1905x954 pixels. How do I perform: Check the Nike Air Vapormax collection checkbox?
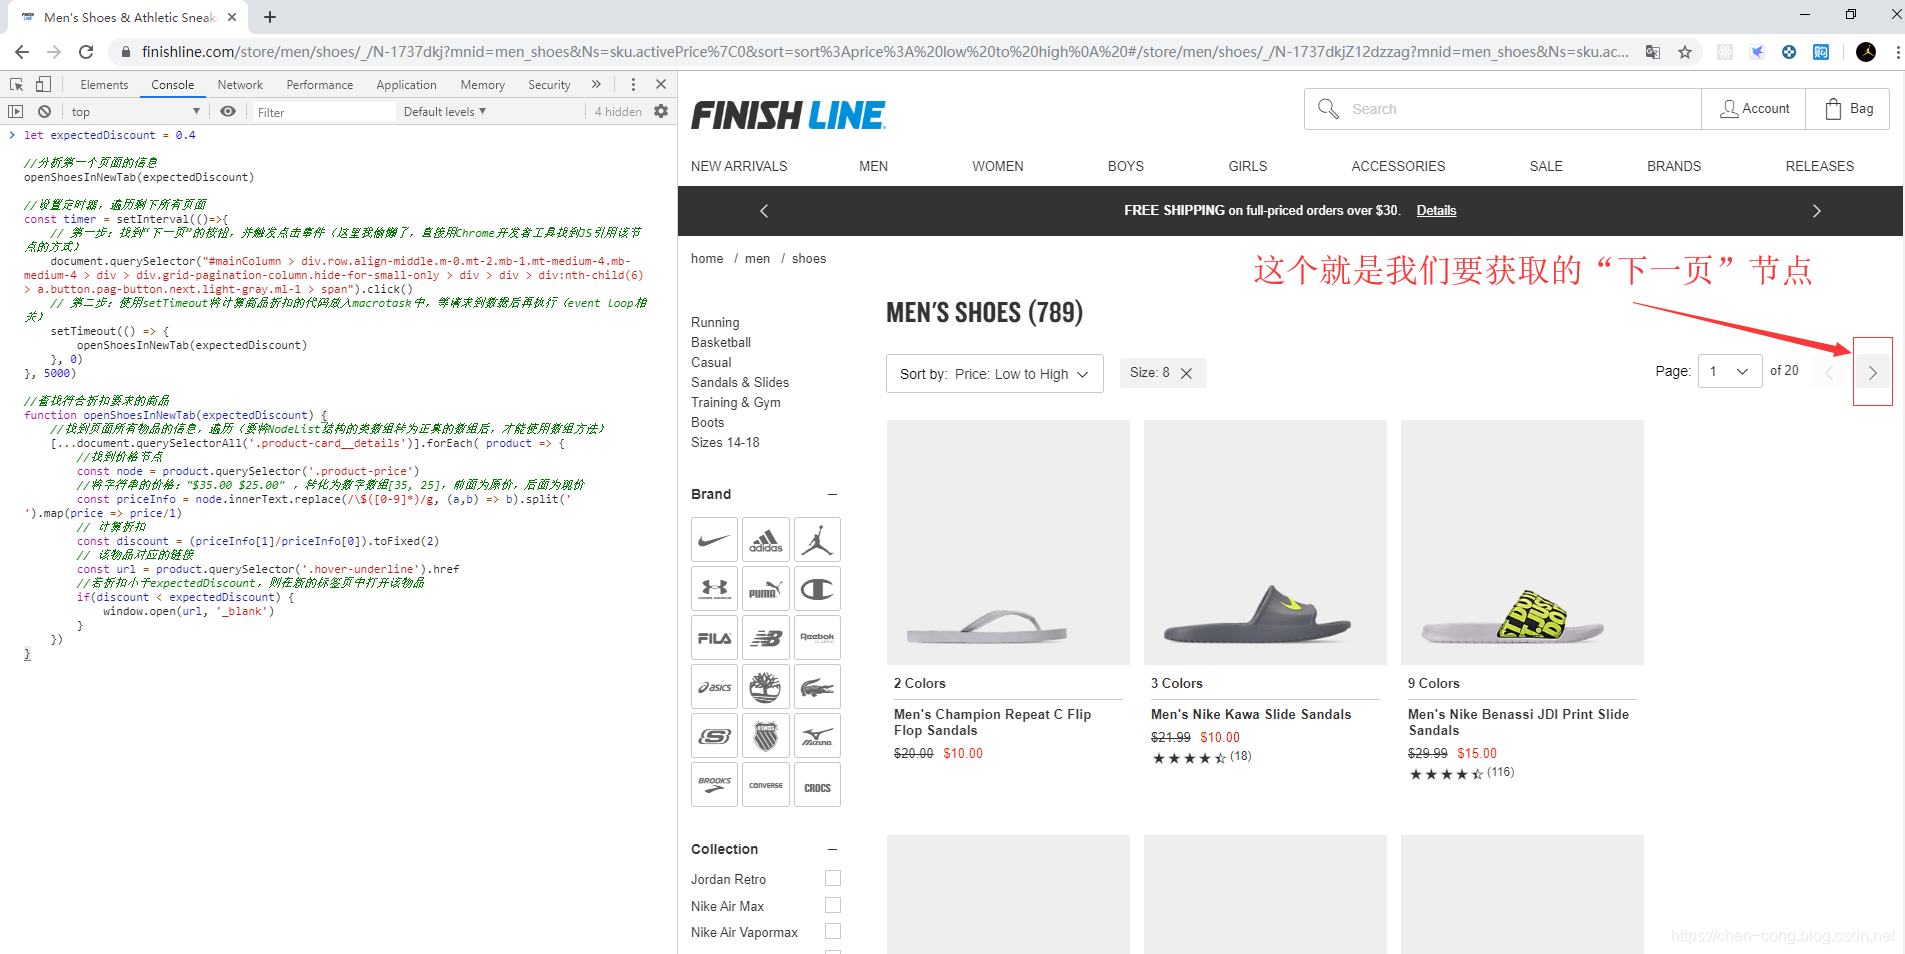point(833,931)
